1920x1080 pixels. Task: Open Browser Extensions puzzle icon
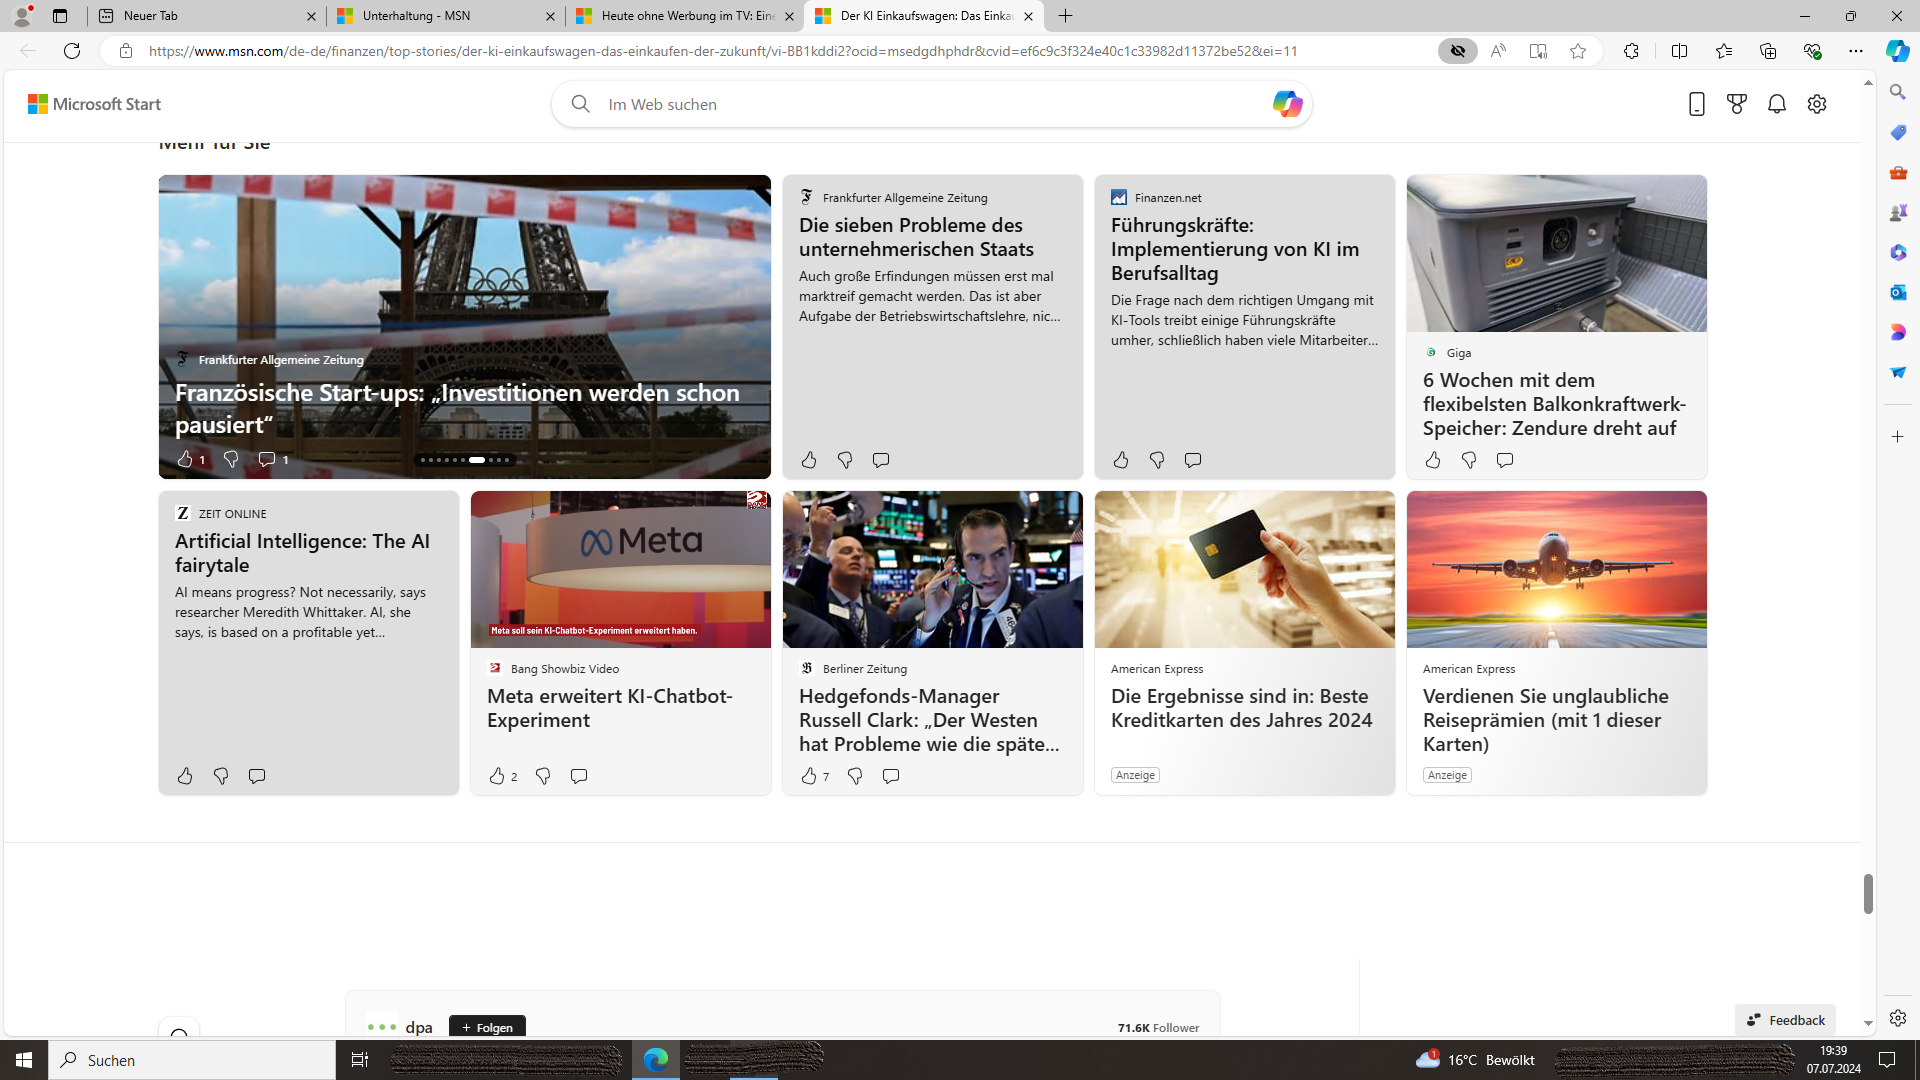click(1631, 51)
